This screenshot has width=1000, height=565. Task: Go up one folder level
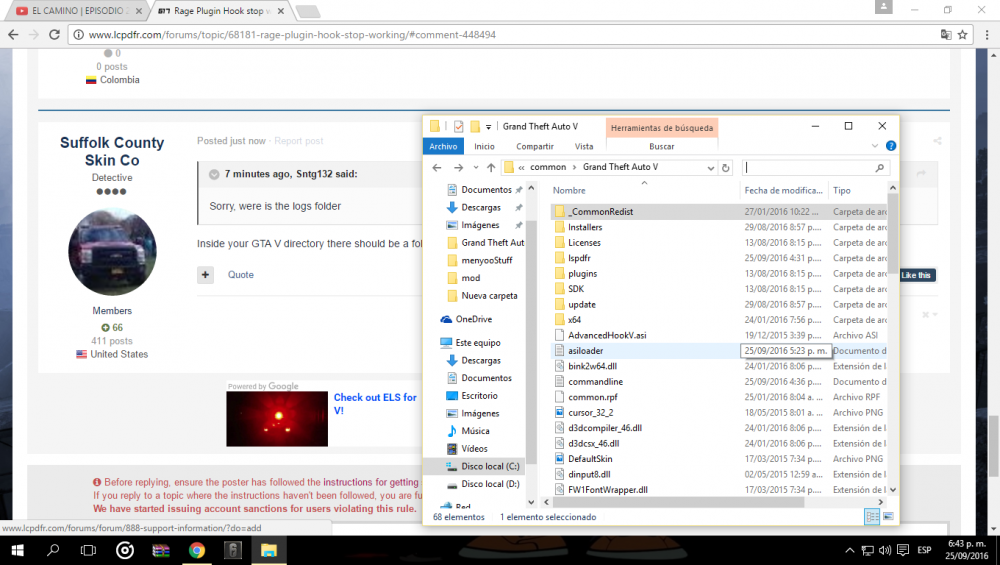click(490, 168)
